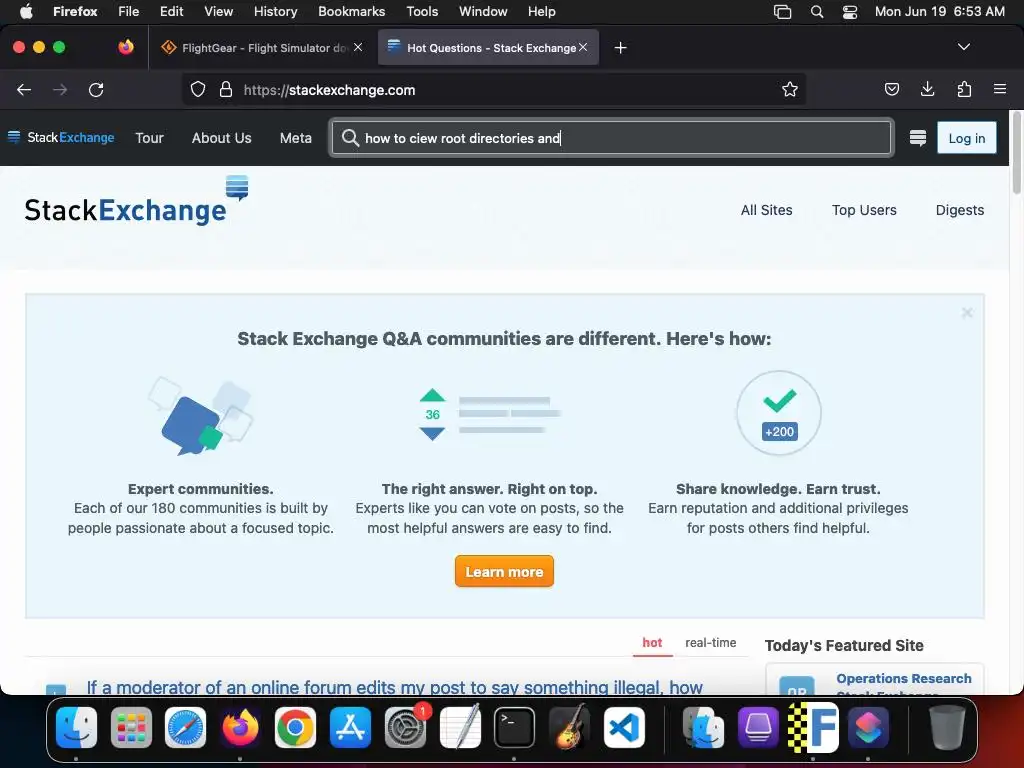Select the hot questions tab
Image resolution: width=1024 pixels, height=768 pixels.
[652, 643]
